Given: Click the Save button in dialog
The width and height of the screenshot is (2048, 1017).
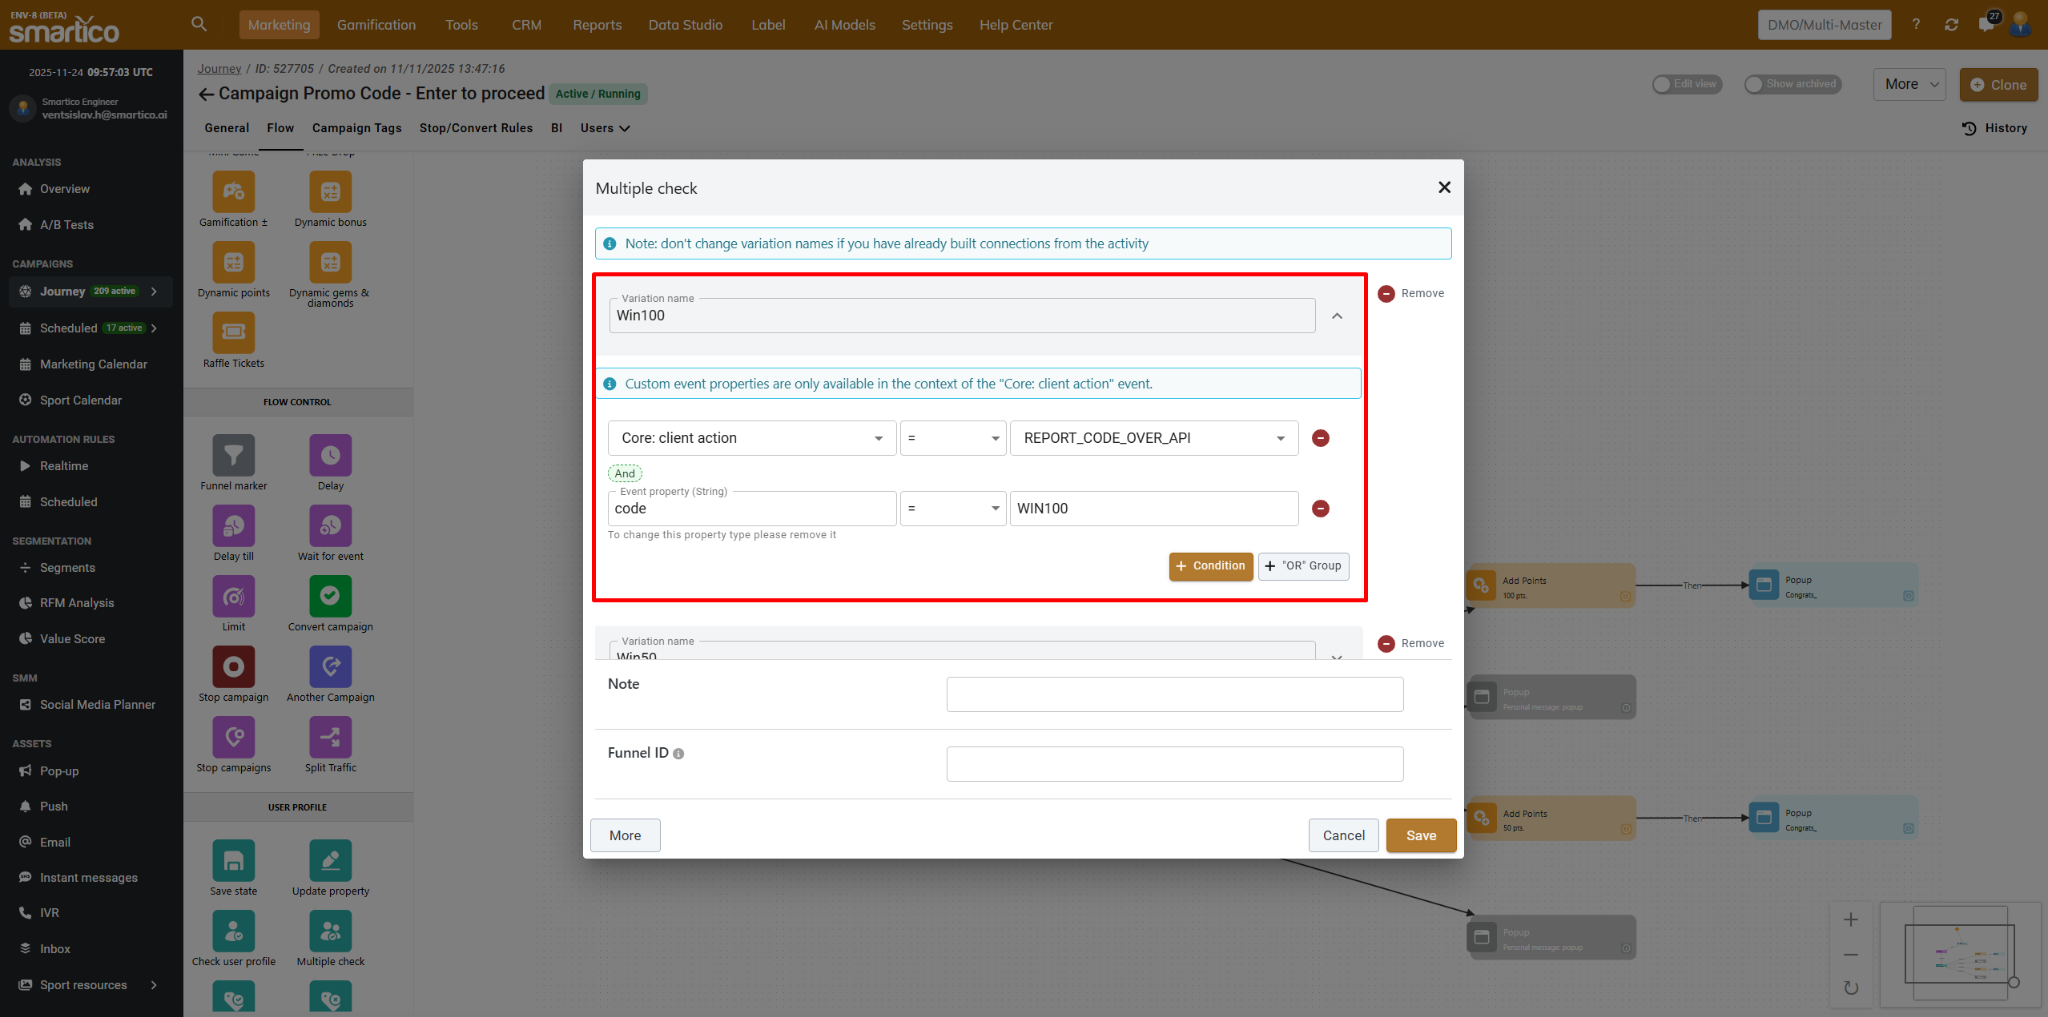Looking at the screenshot, I should coord(1420,835).
